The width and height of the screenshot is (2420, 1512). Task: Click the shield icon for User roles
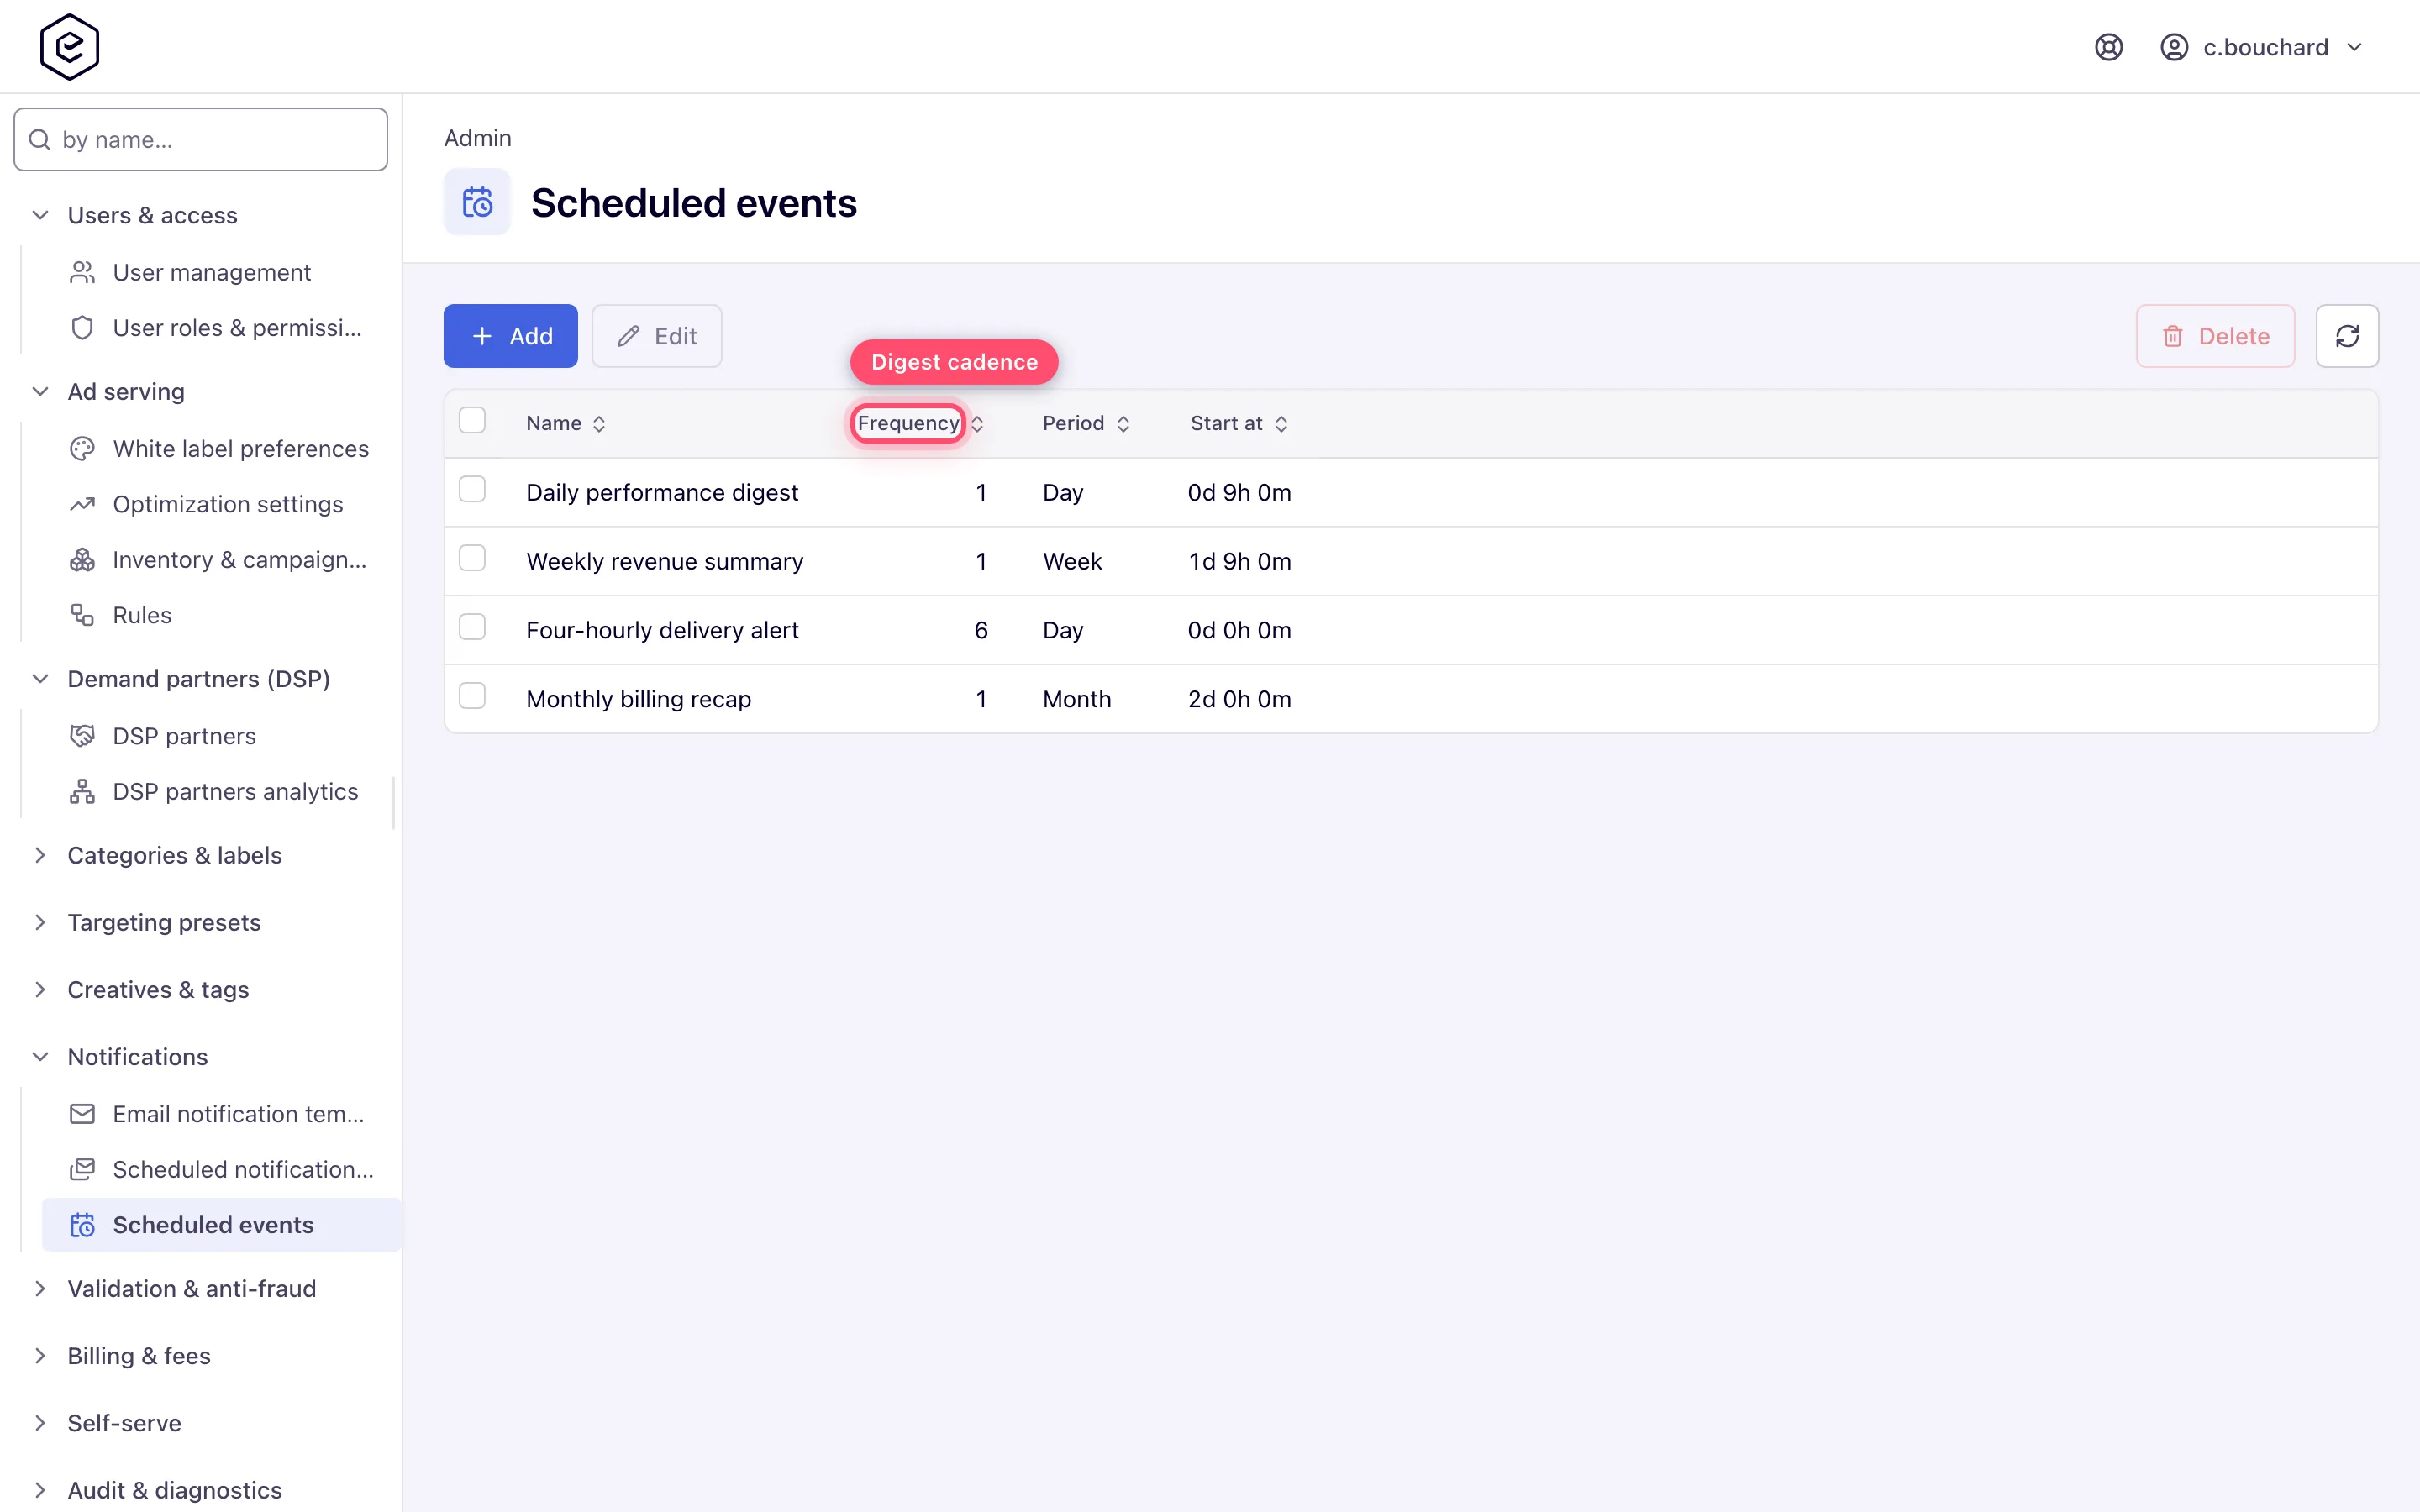tap(82, 328)
